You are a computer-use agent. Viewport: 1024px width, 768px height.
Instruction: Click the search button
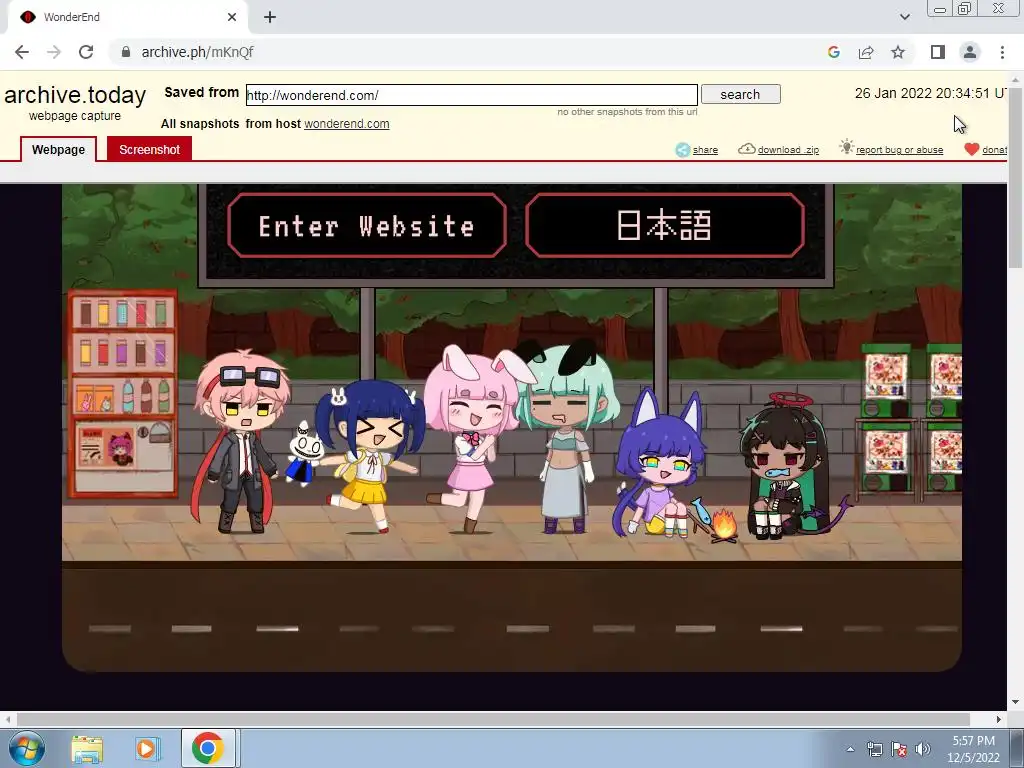coord(741,95)
